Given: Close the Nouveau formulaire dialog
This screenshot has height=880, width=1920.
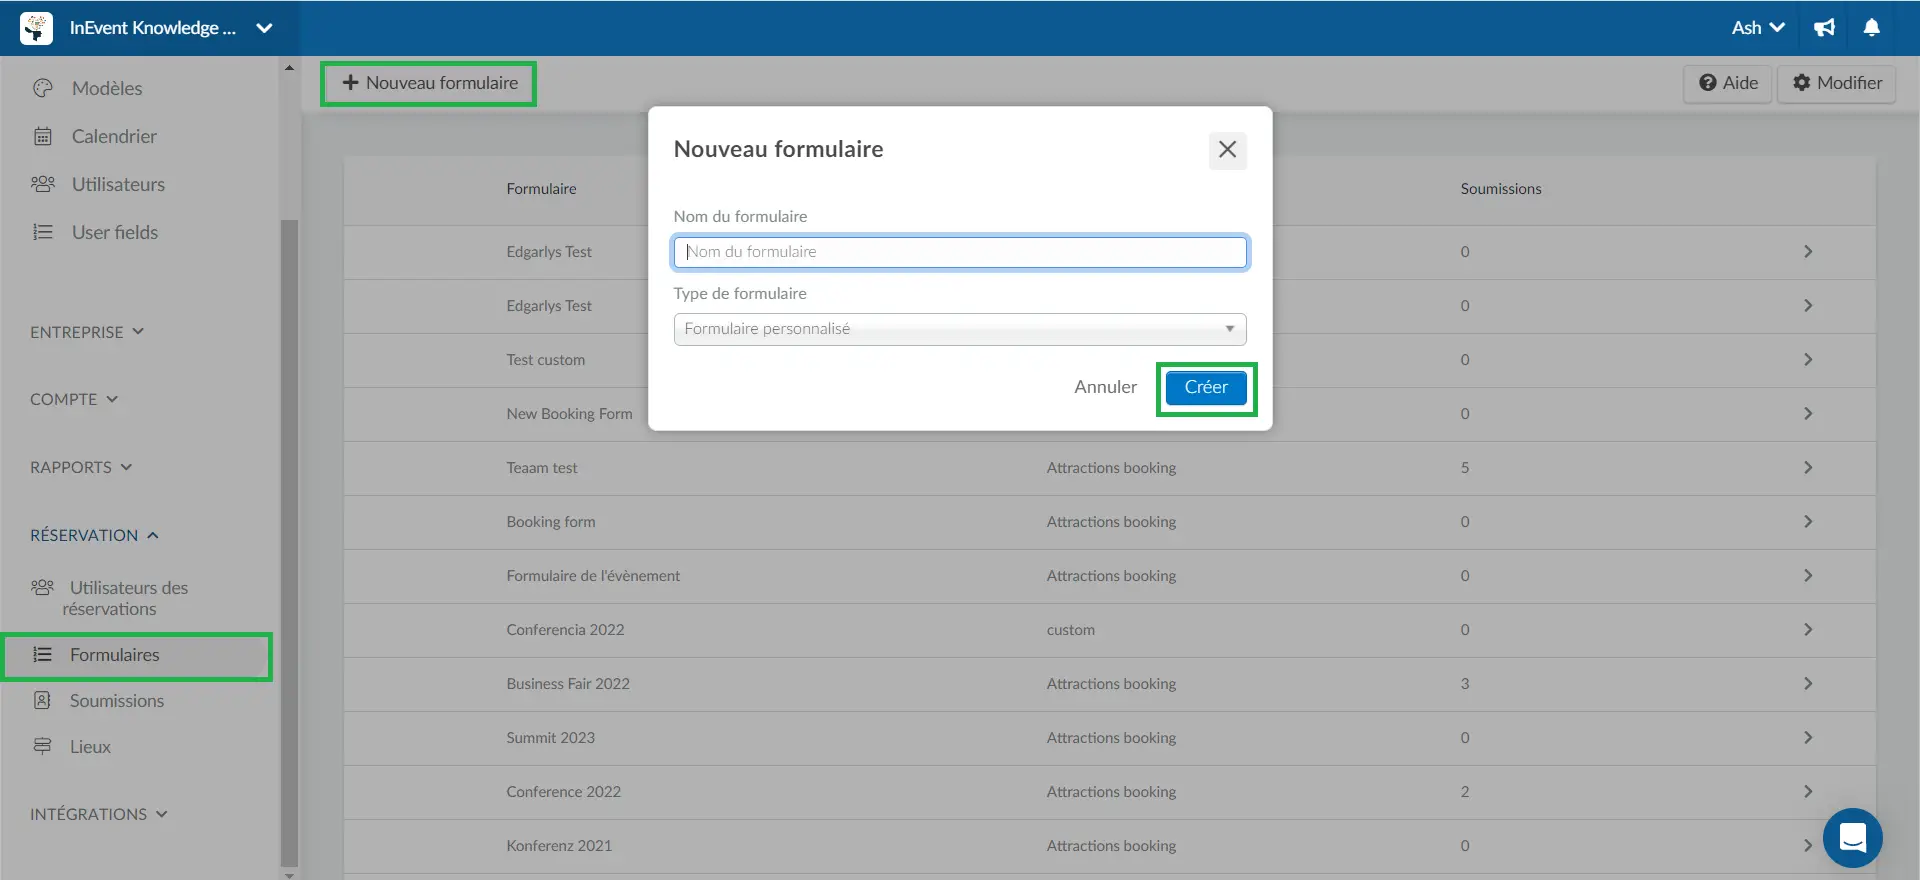Looking at the screenshot, I should pyautogui.click(x=1227, y=150).
